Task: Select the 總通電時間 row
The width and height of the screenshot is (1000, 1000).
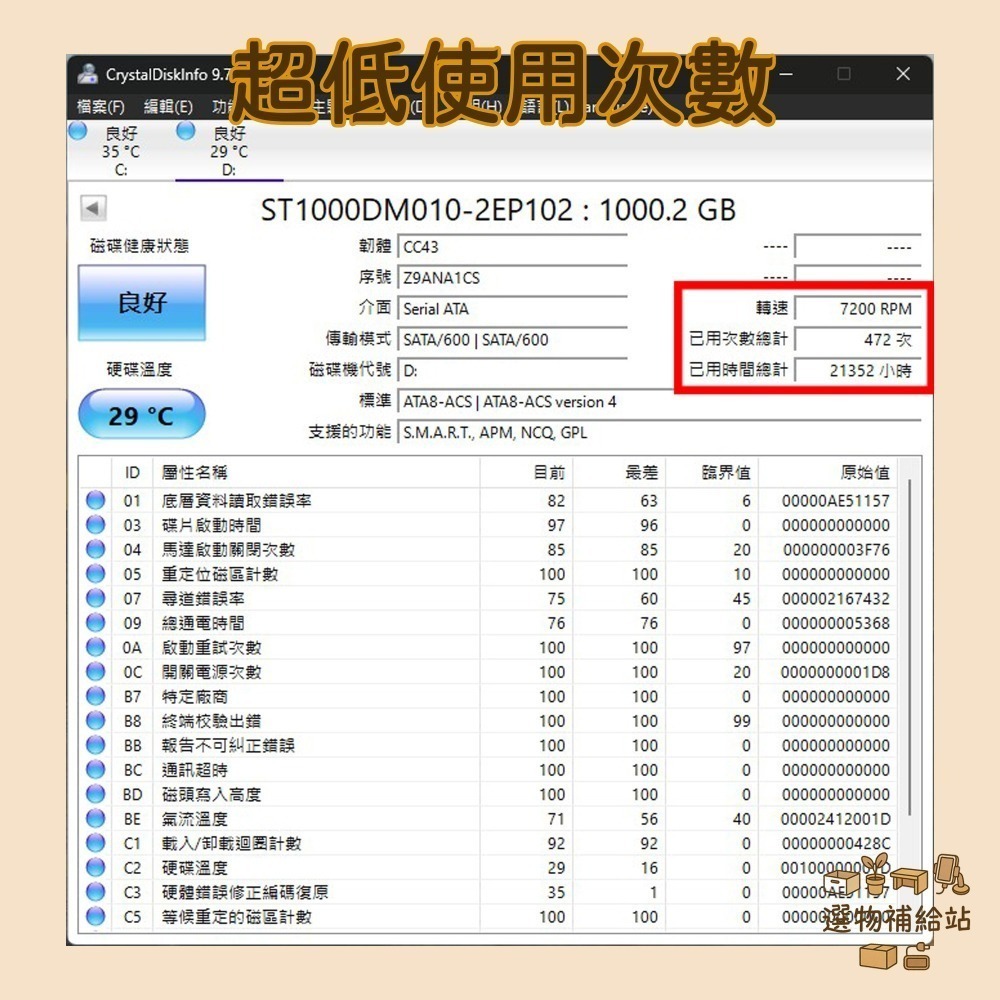Action: [x=489, y=622]
